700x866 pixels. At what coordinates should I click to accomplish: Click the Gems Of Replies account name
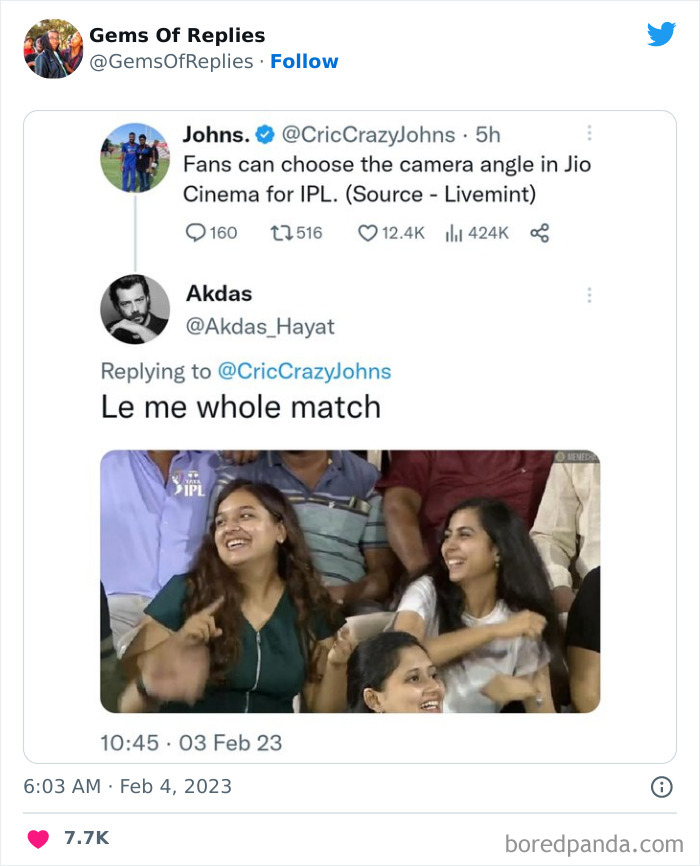point(177,35)
